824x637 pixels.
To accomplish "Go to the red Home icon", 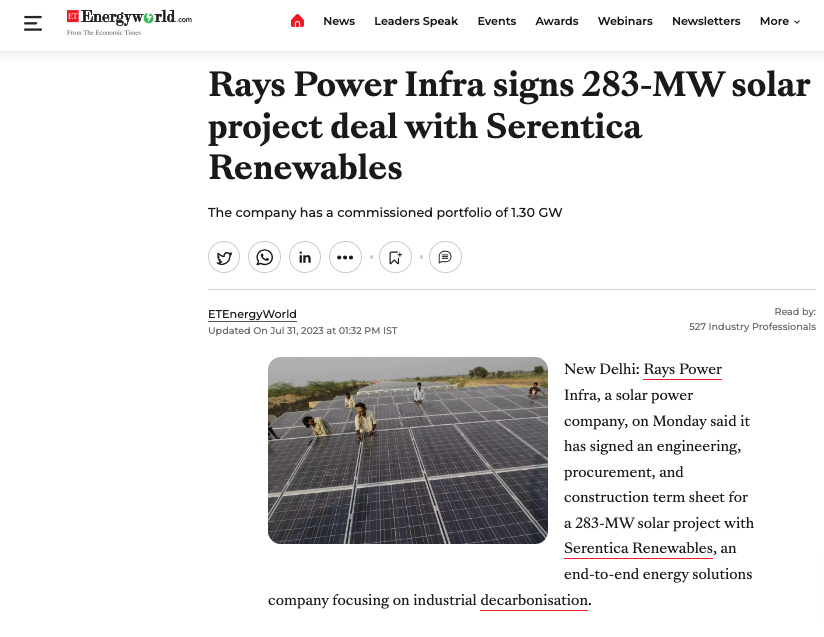I will 297,22.
